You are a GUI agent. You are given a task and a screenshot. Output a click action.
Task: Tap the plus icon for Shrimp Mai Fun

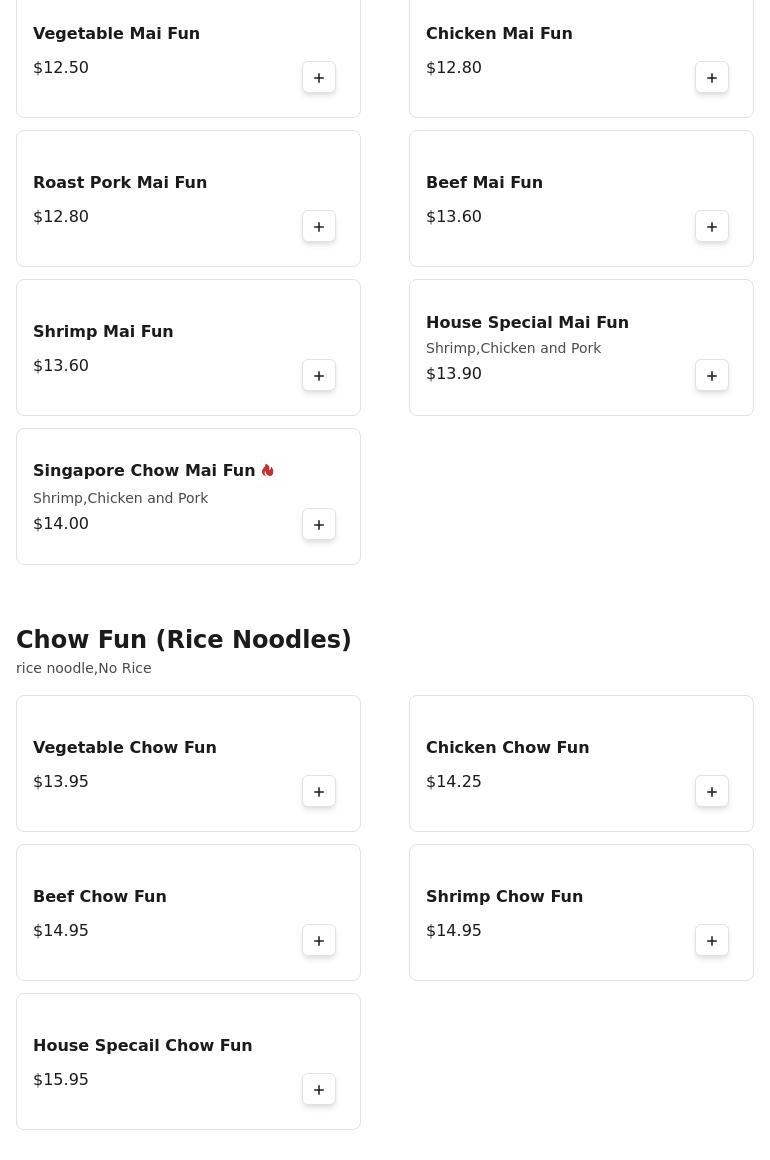pos(319,376)
